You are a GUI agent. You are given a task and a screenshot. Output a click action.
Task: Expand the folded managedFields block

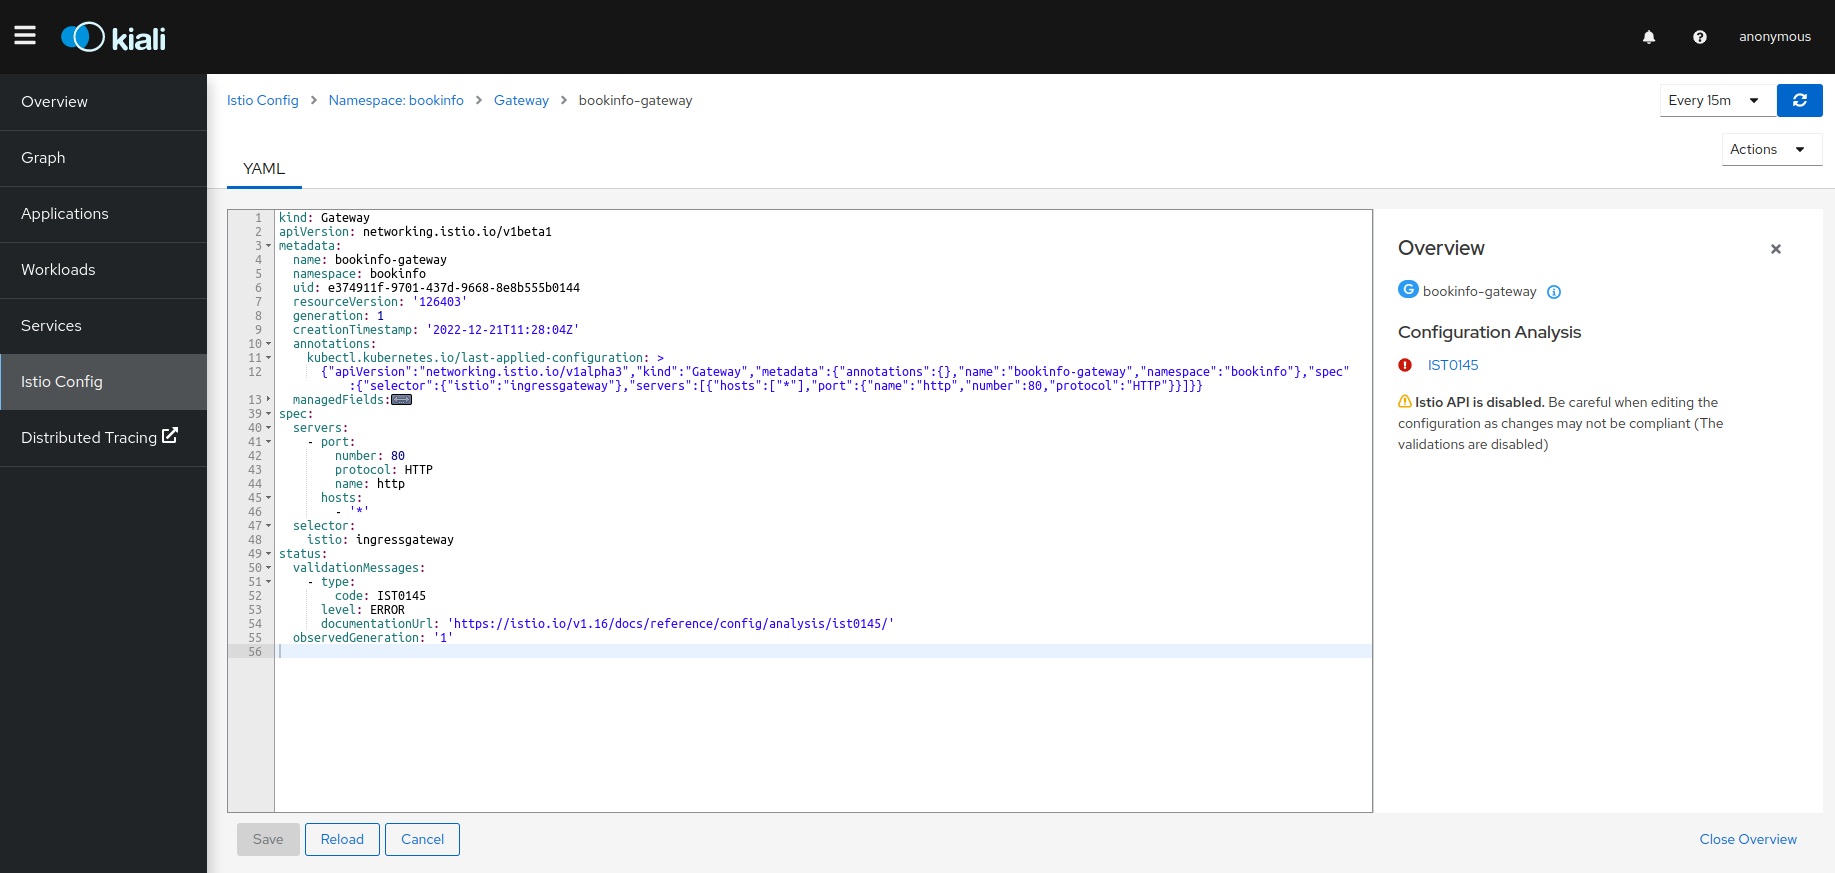click(401, 400)
